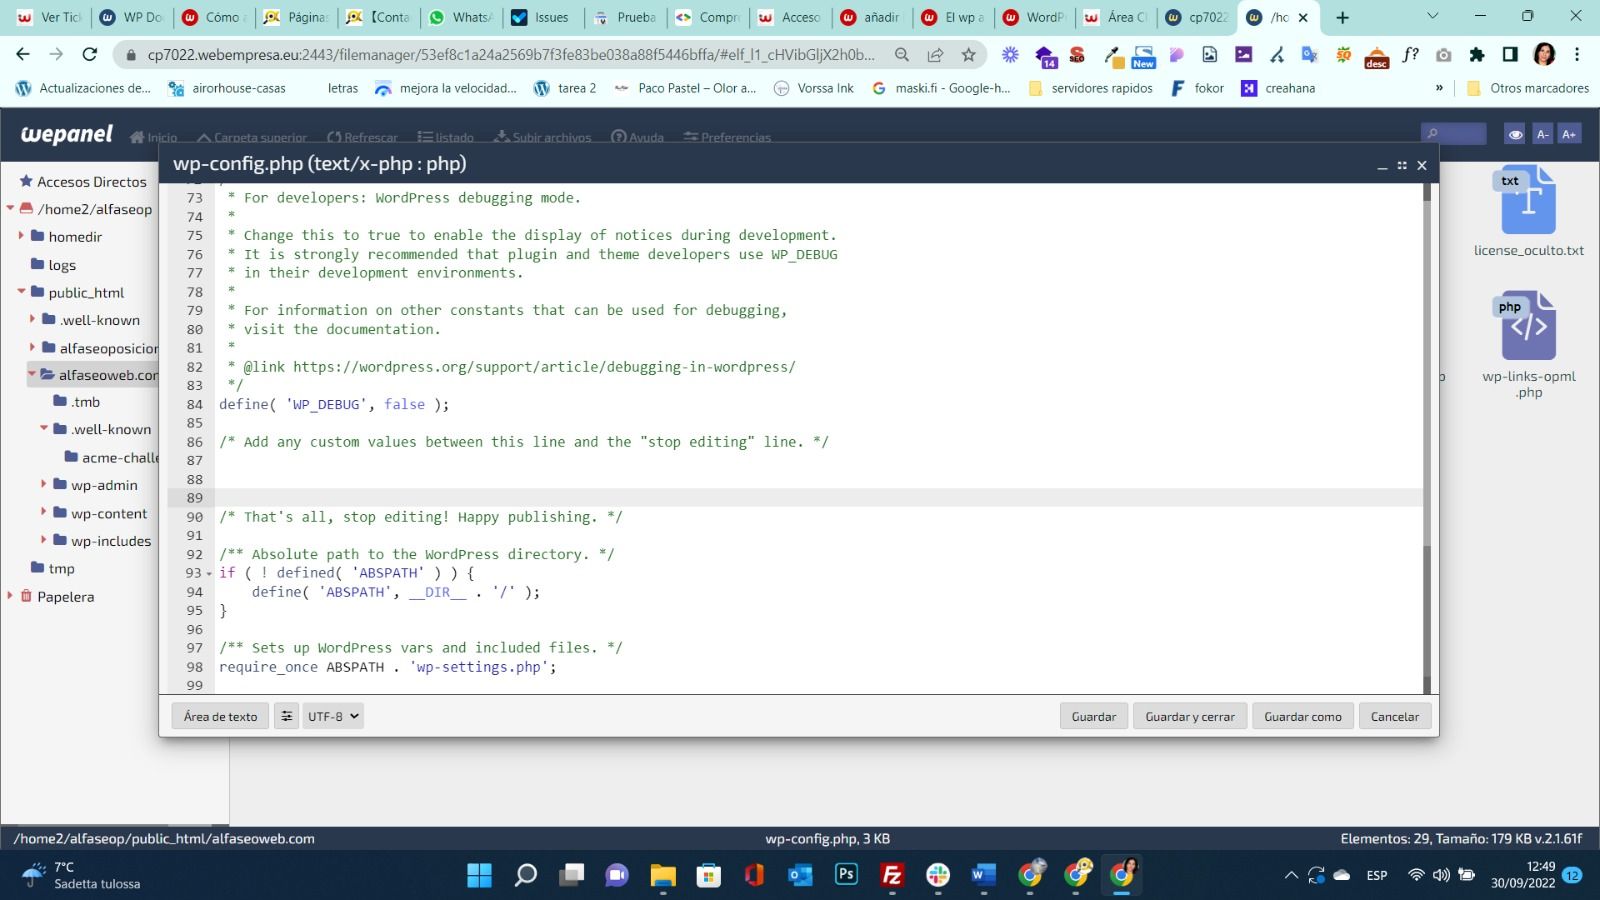The width and height of the screenshot is (1600, 900).
Task: Toggle the eye visibility icon
Action: pos(1515,134)
